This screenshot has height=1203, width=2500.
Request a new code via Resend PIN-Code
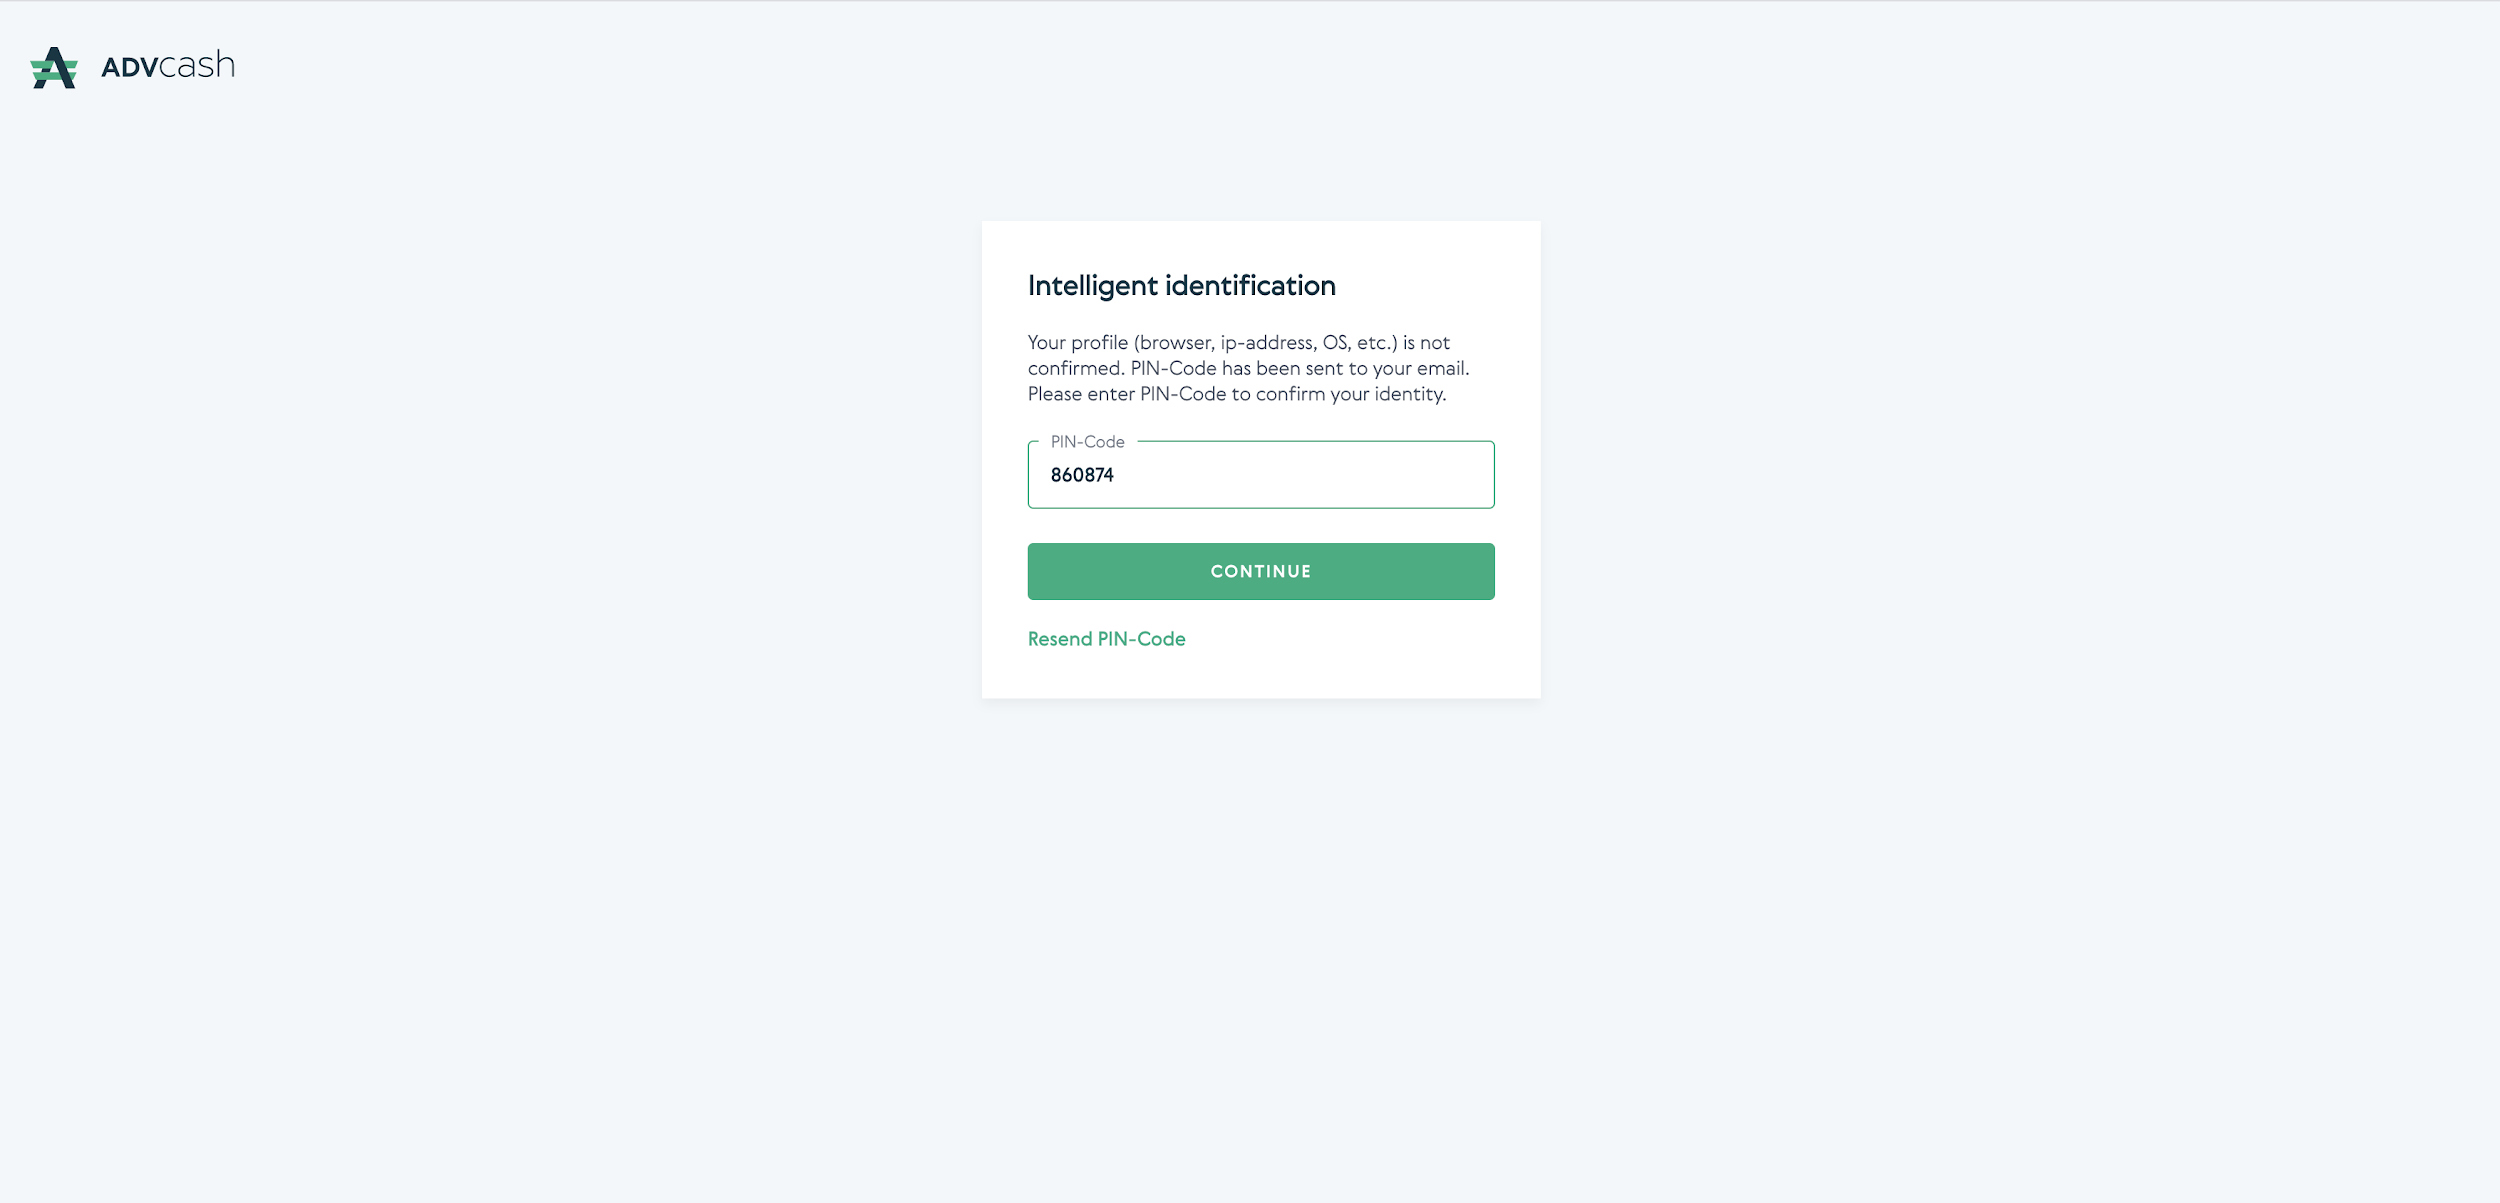(1106, 639)
